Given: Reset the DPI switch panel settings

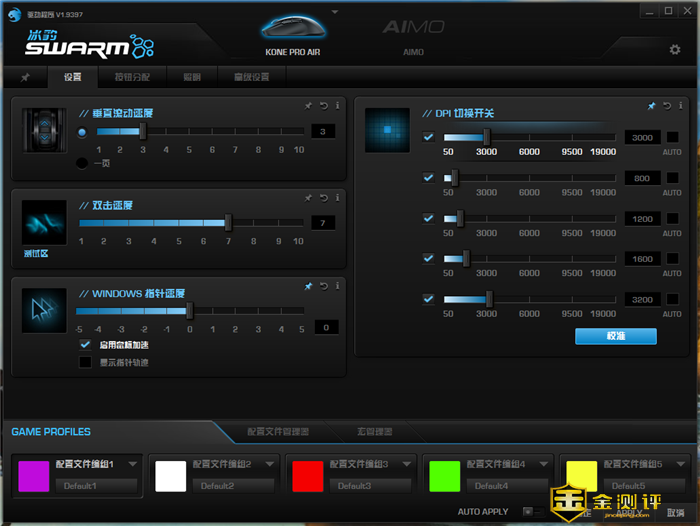Looking at the screenshot, I should pyautogui.click(x=666, y=105).
